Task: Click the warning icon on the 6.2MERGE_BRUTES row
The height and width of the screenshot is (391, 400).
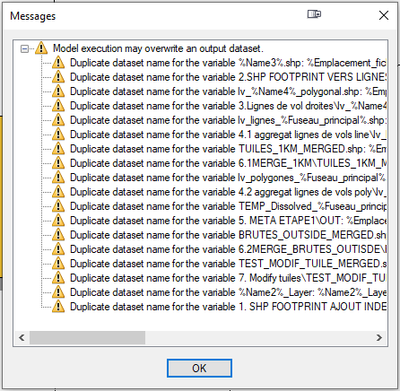Action: pyautogui.click(x=58, y=249)
